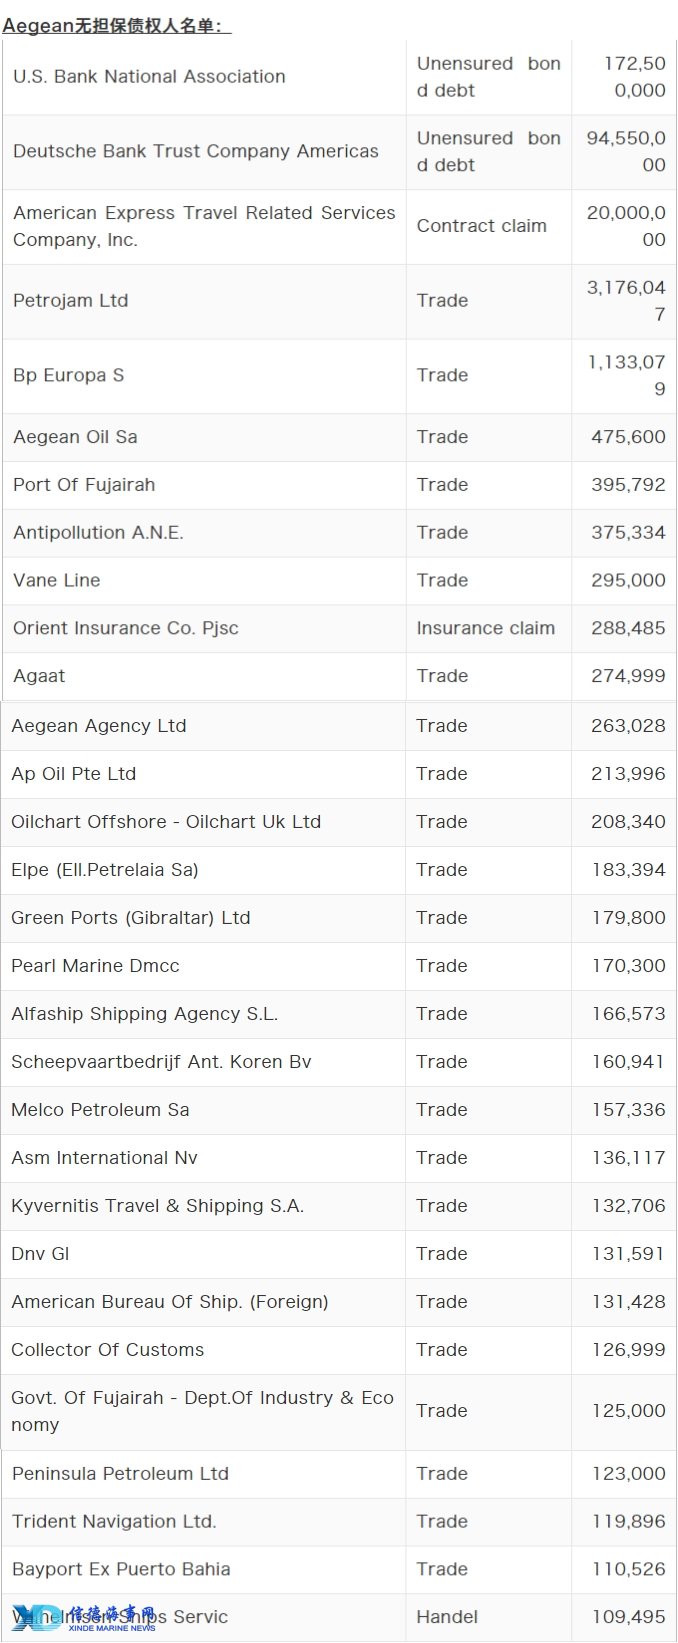Select the U.S. Bank National Association cell
Screen dimensions: 678x1643
coord(204,77)
